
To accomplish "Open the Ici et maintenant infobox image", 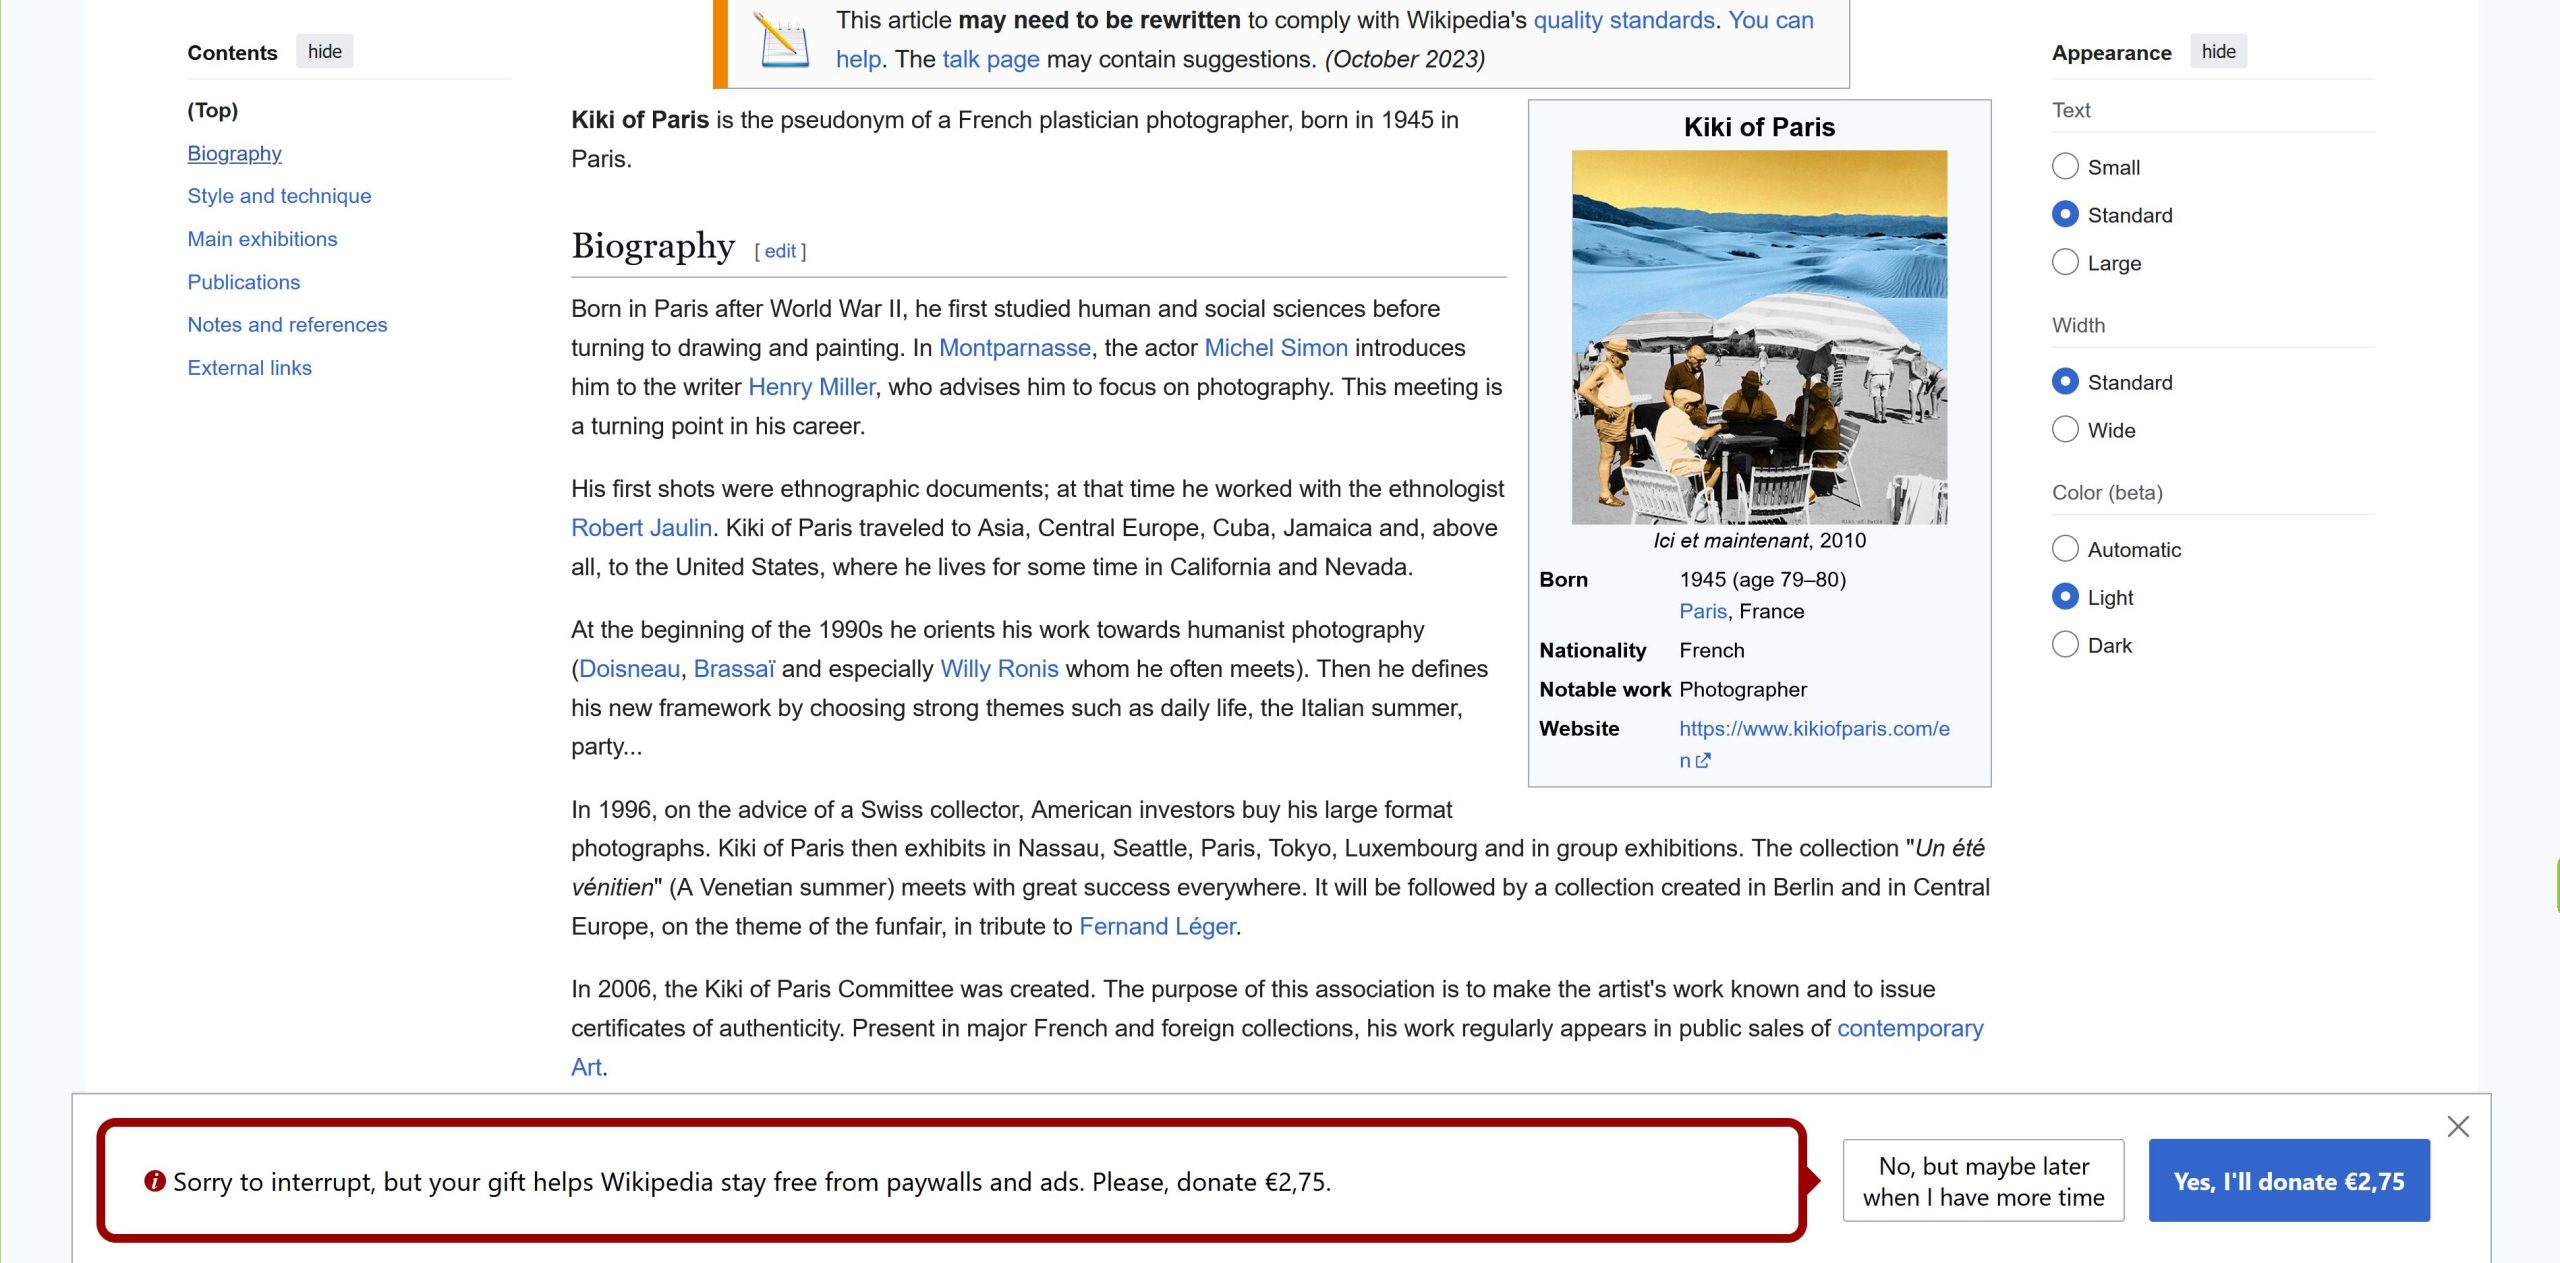I will pos(1759,337).
